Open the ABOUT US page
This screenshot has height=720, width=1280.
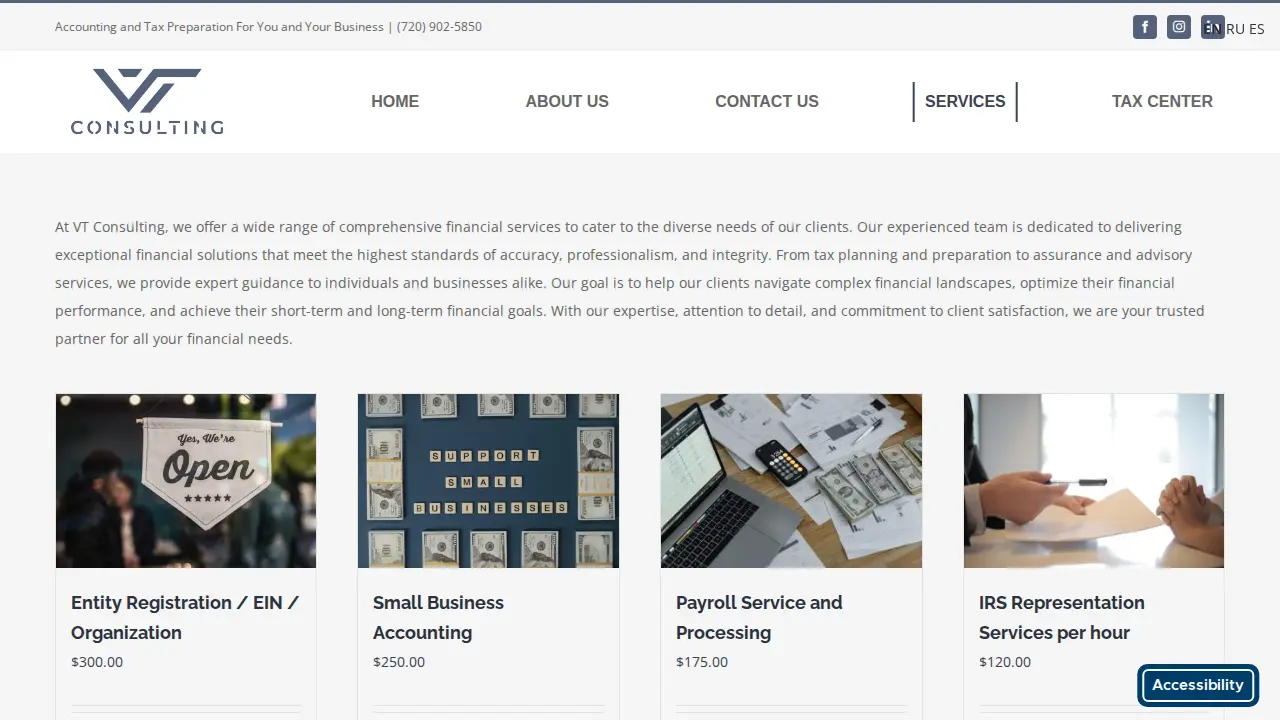coord(567,101)
